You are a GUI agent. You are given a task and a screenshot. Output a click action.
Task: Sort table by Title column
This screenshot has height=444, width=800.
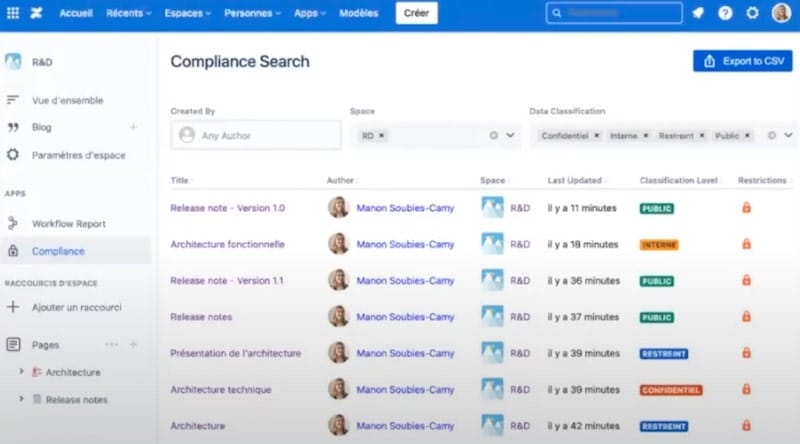[182, 180]
